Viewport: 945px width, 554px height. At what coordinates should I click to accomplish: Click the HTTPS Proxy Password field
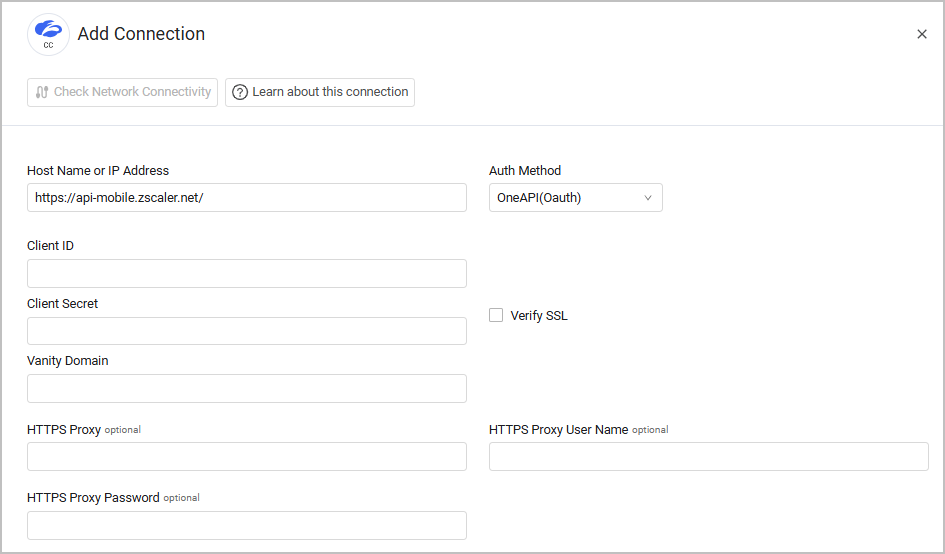(246, 525)
